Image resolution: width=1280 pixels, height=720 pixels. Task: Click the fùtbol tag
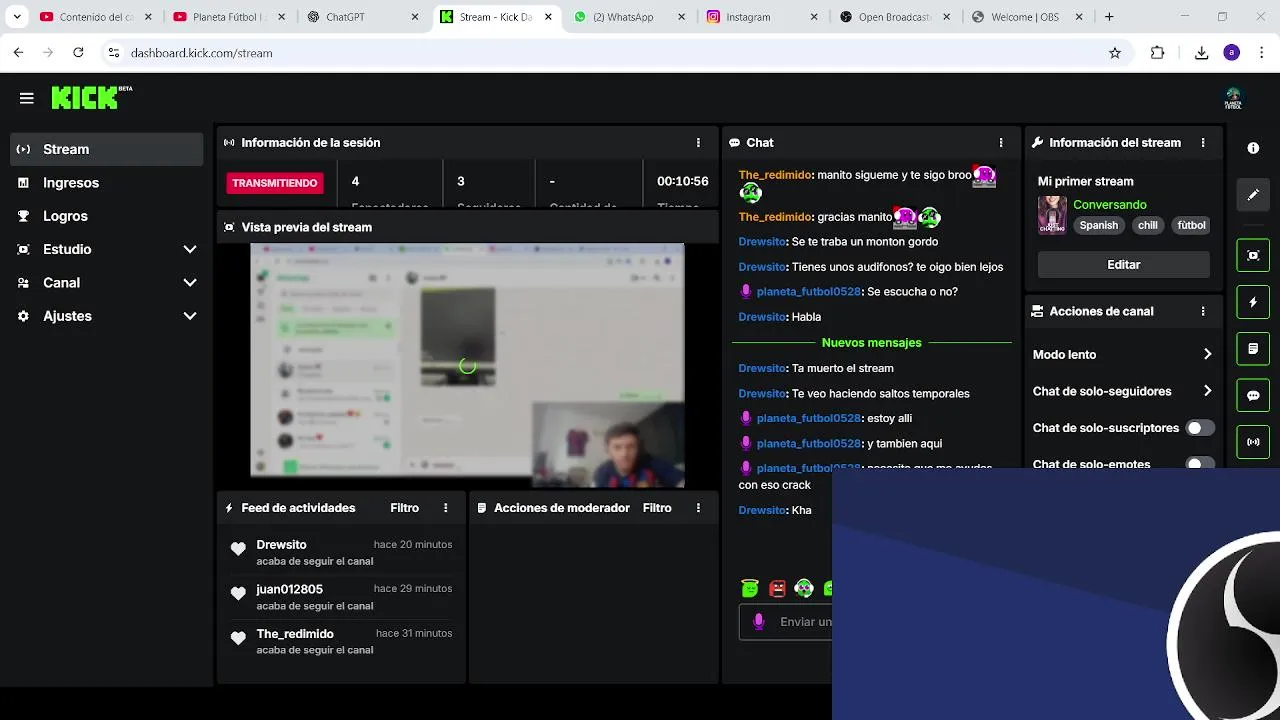point(1191,226)
